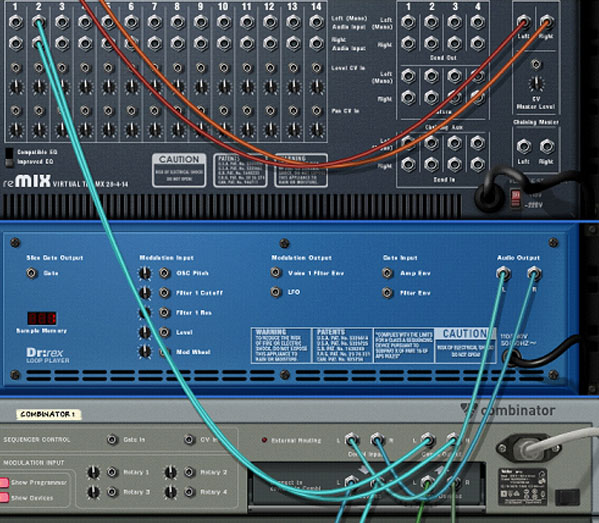Image resolution: width=599 pixels, height=523 pixels.
Task: Click mixer channel 2 Left audio input jack
Action: [x=39, y=22]
